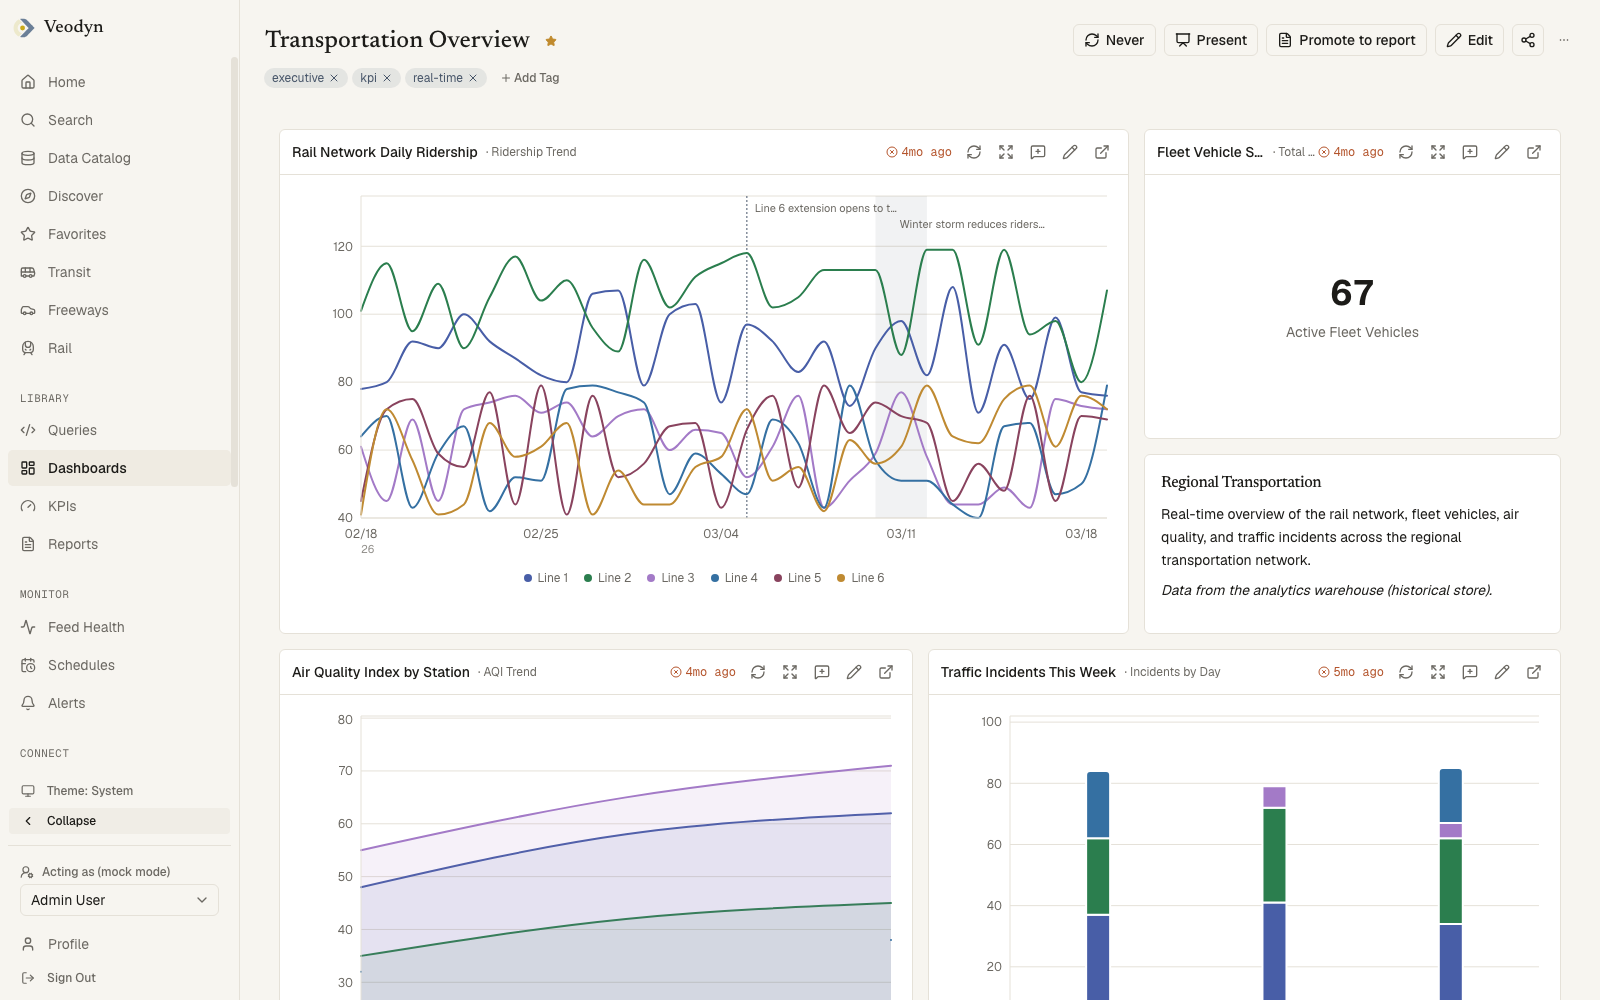
Task: Click the Present button
Action: click(x=1211, y=40)
